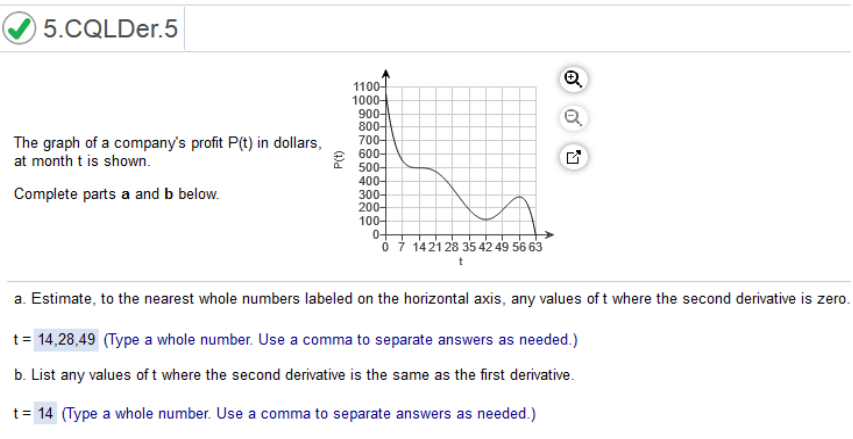The image size is (853, 439).
Task: Click the green checkmark status icon
Action: (19, 28)
